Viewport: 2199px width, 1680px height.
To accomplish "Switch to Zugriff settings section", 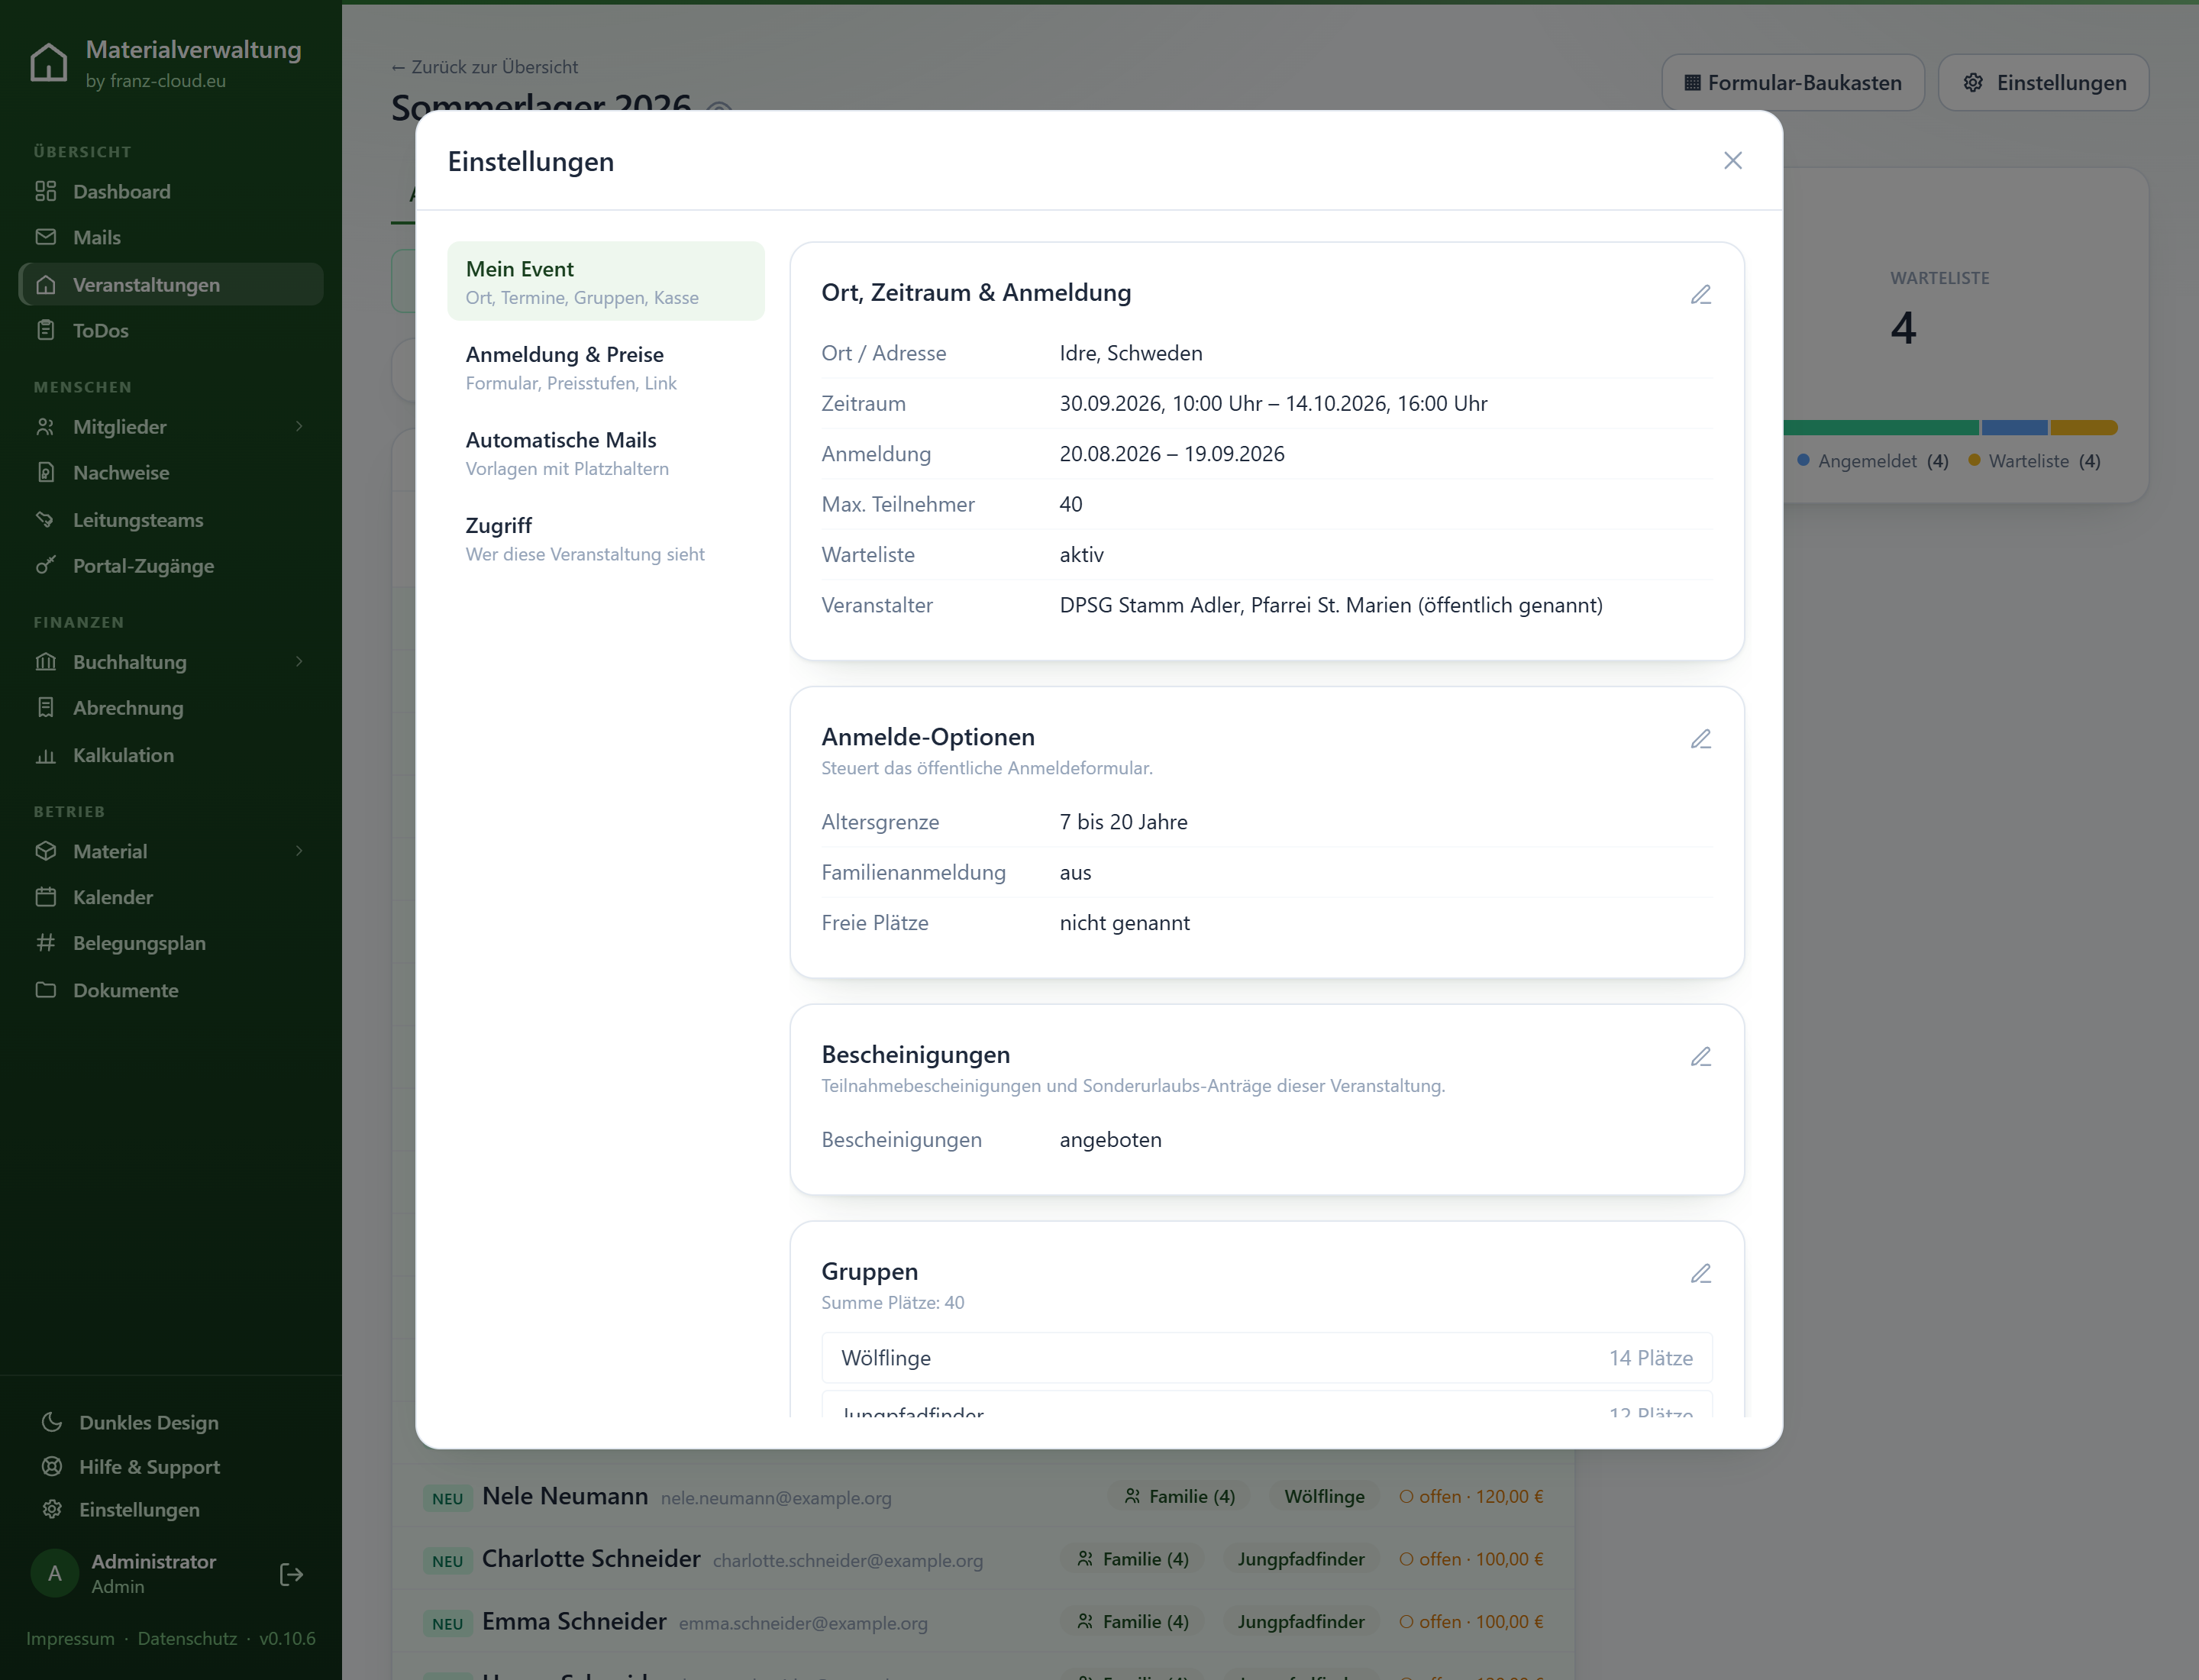I will (606, 538).
